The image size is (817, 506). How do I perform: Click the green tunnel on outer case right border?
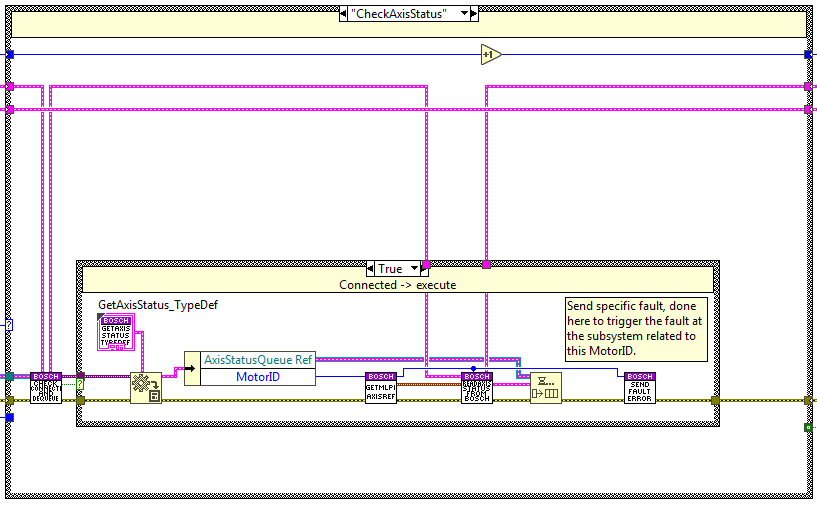click(808, 427)
